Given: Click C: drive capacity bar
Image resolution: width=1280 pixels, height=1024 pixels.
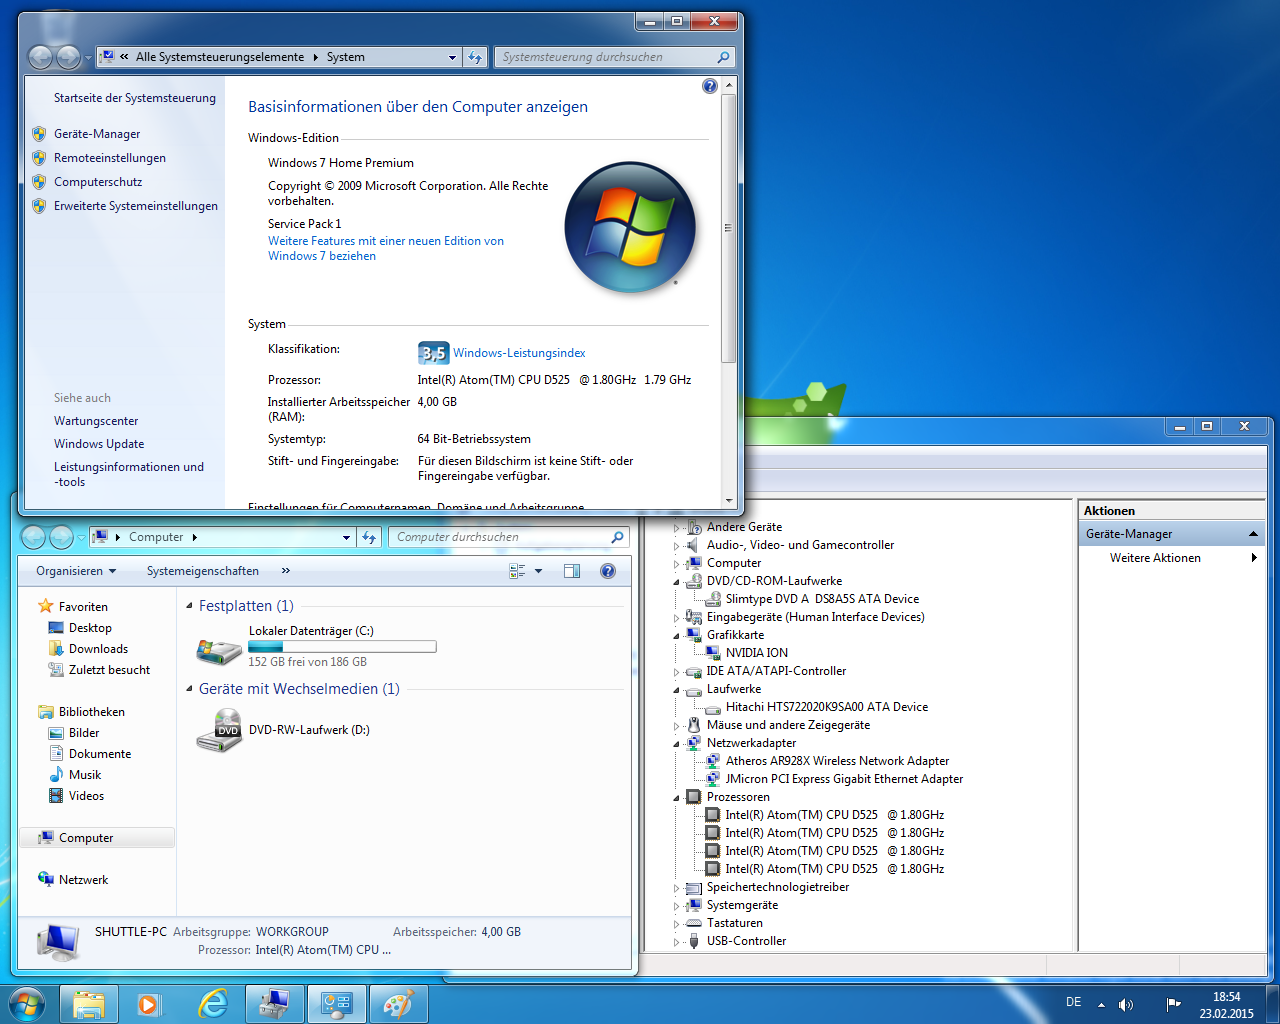Looking at the screenshot, I should pyautogui.click(x=342, y=647).
